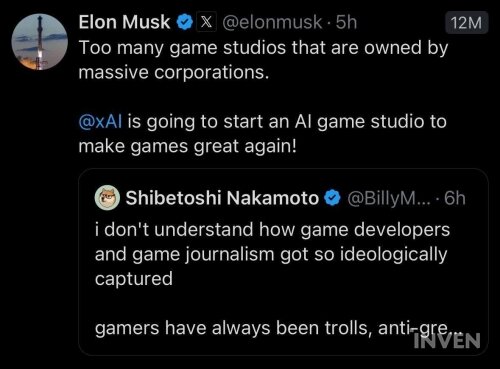Click the Elon Musk display name
The width and height of the screenshot is (500, 369).
click(124, 22)
